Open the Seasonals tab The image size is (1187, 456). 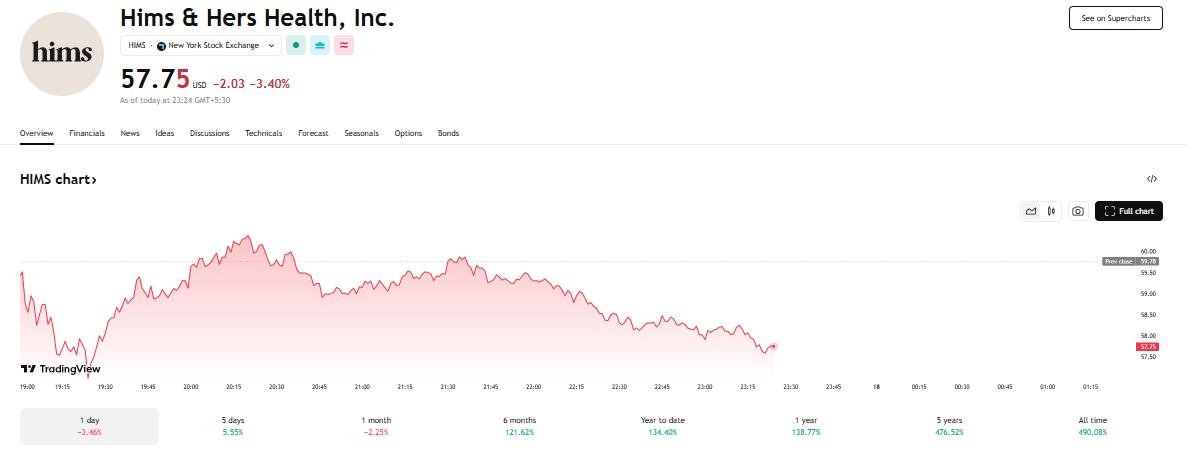pyautogui.click(x=361, y=133)
